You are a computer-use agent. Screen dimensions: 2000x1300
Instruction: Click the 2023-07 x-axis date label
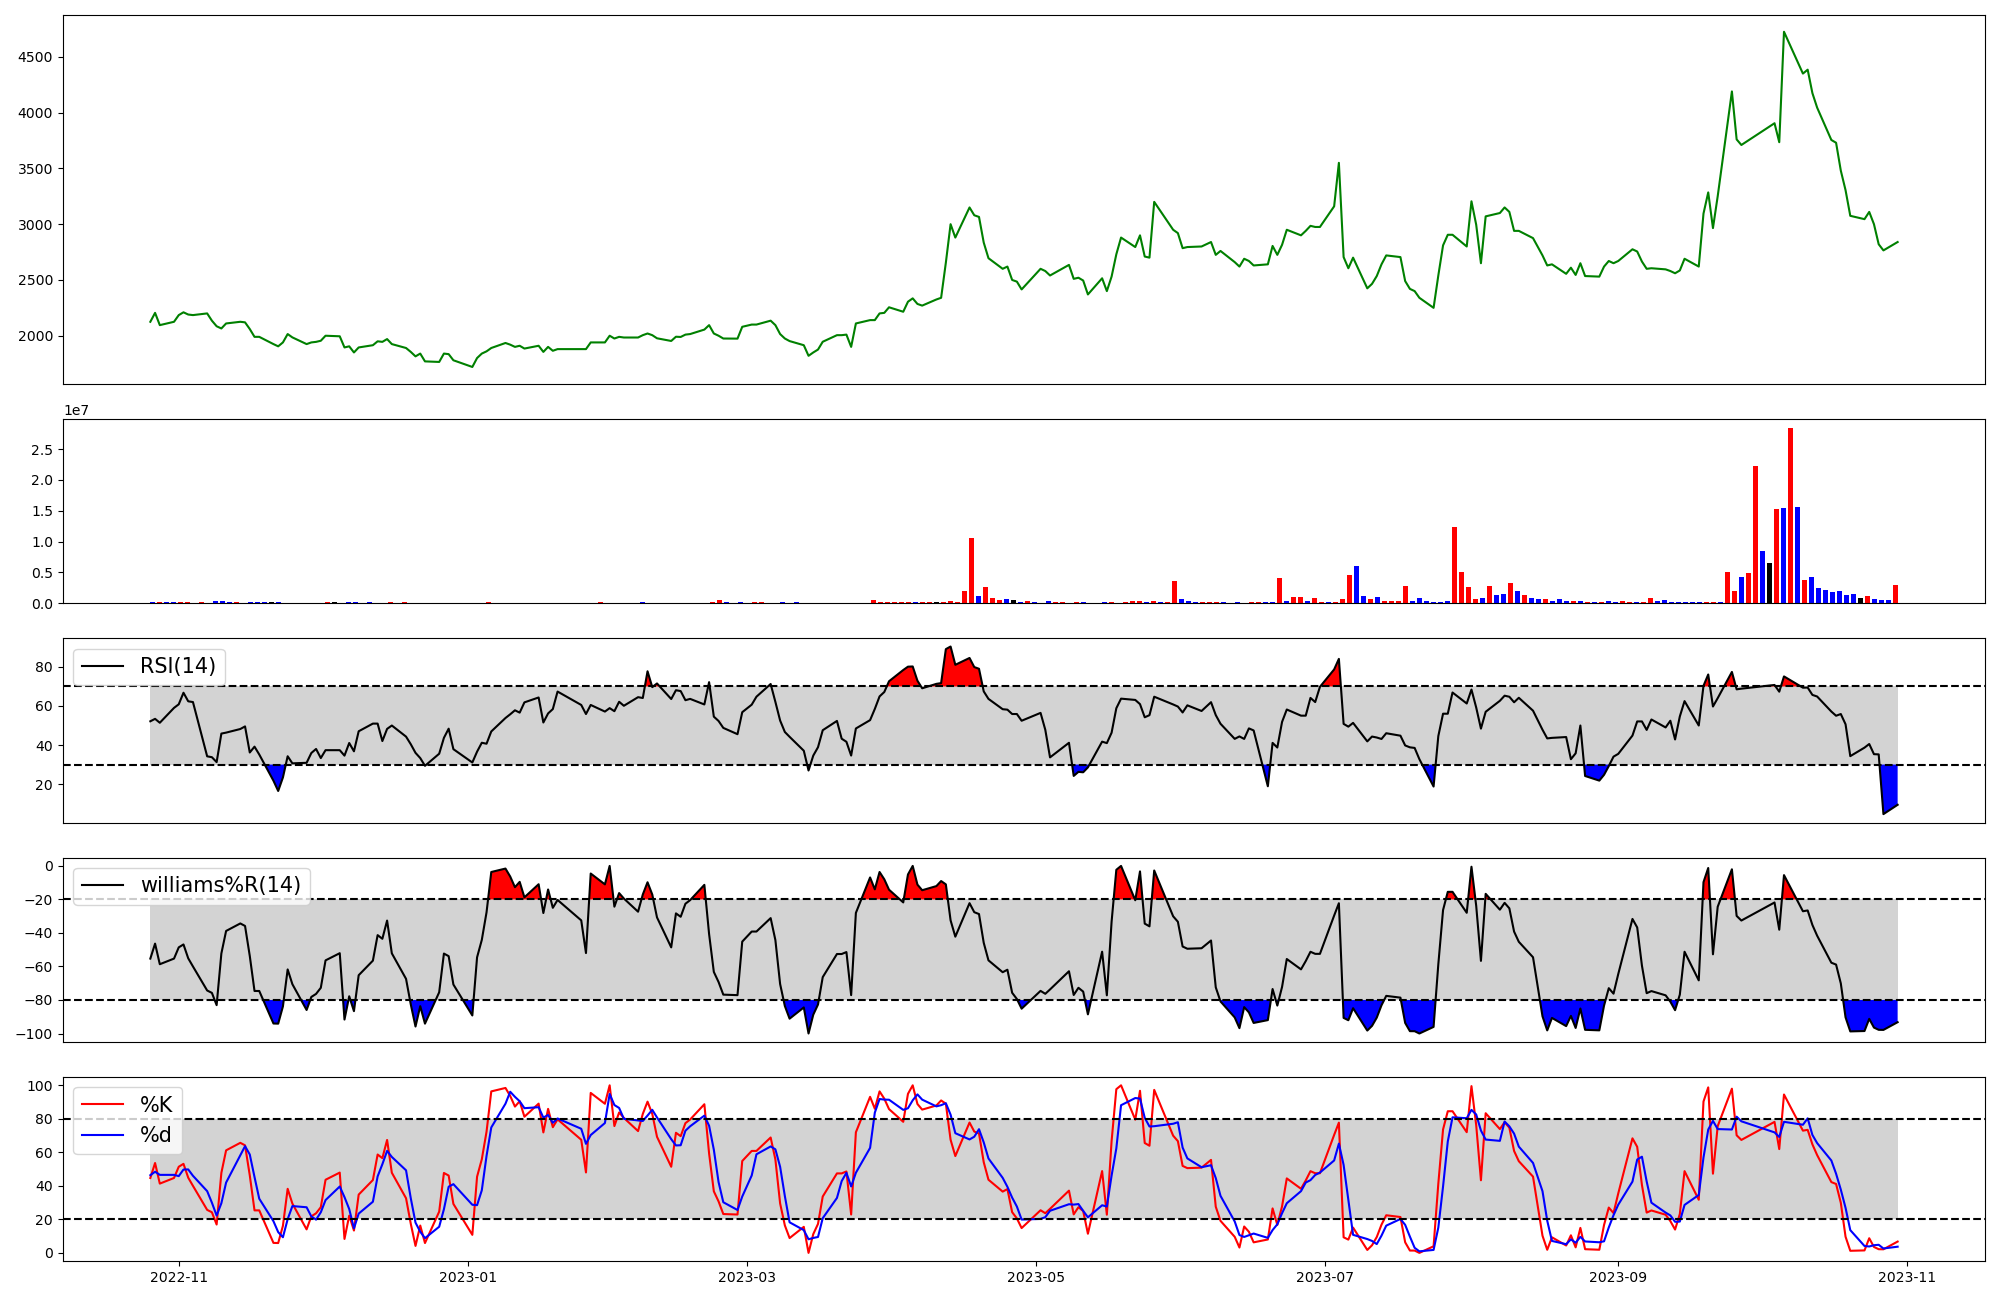pyautogui.click(x=1325, y=1277)
